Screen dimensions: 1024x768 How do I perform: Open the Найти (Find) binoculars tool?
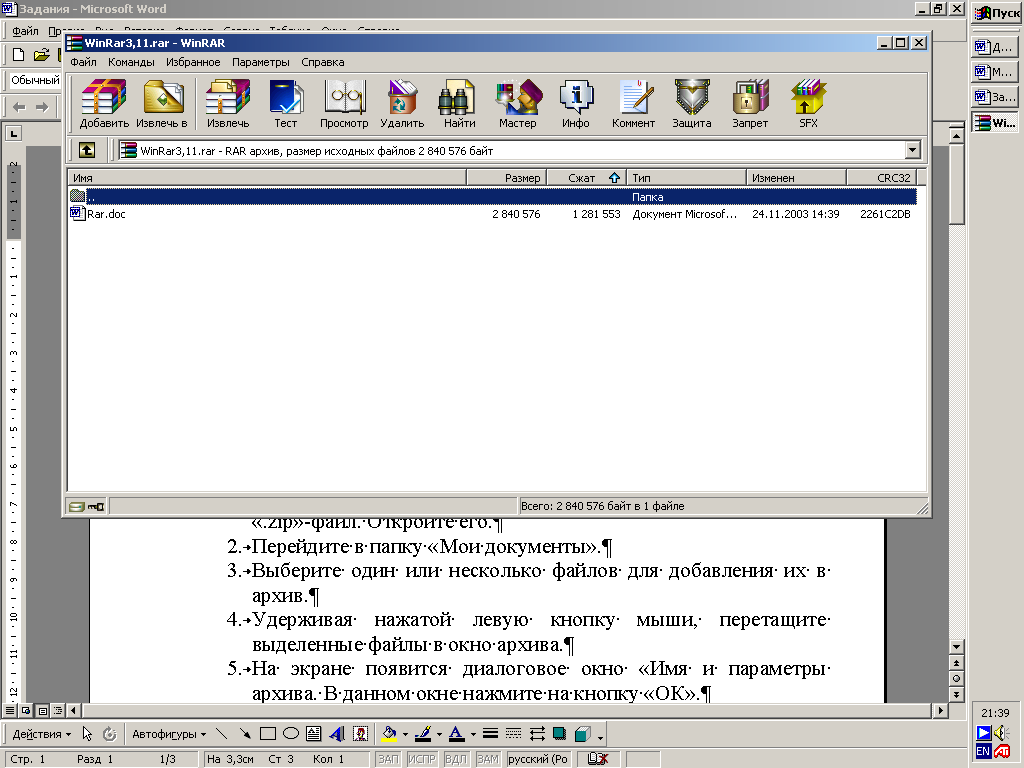[x=460, y=104]
